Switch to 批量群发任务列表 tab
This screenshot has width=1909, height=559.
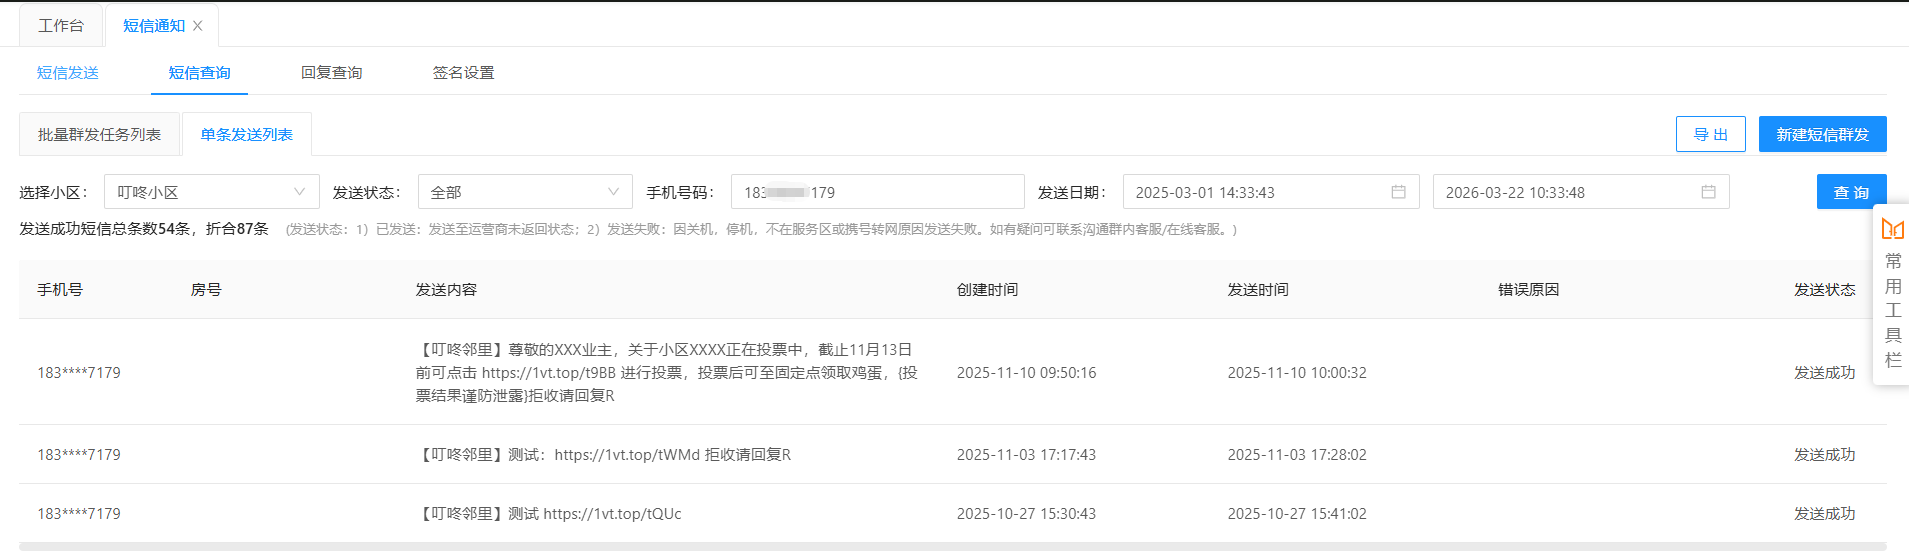click(x=99, y=135)
